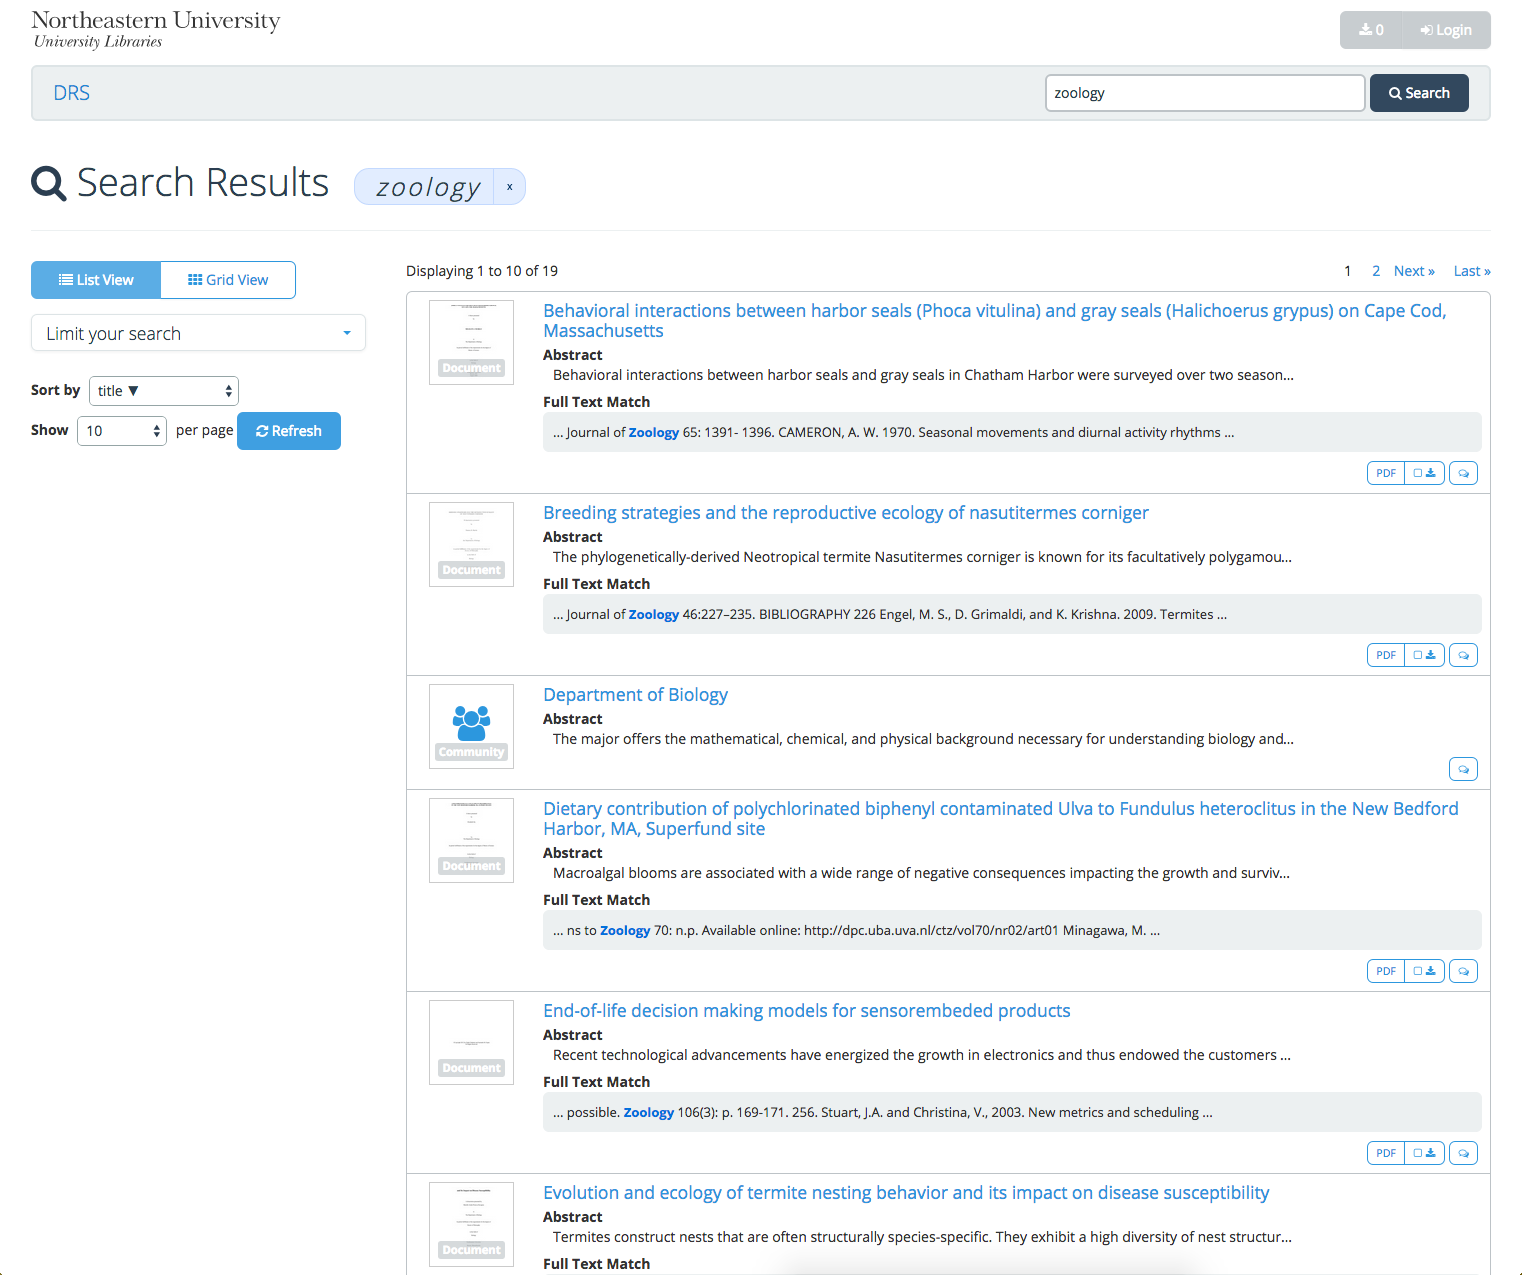The width and height of the screenshot is (1522, 1275).
Task: Open Department of Biology community thumbnail icon
Action: click(x=471, y=726)
